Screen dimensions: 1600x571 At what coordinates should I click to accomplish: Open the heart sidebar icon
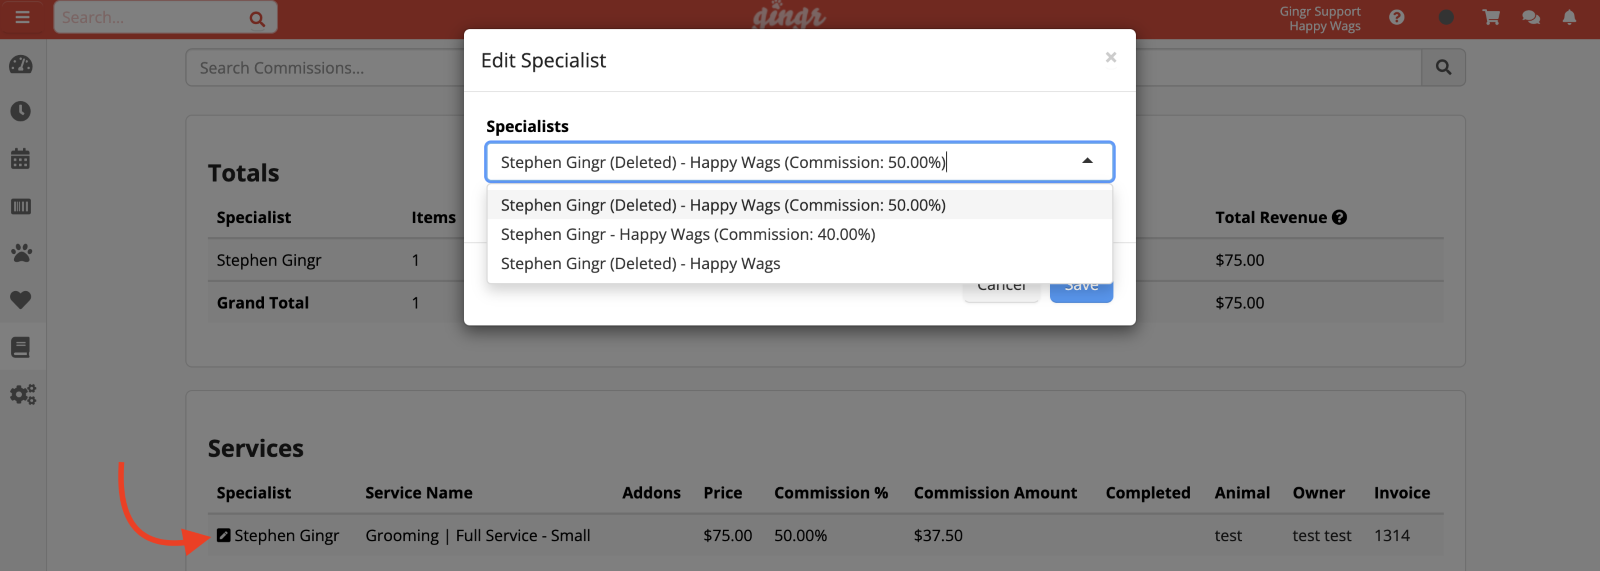click(x=21, y=300)
